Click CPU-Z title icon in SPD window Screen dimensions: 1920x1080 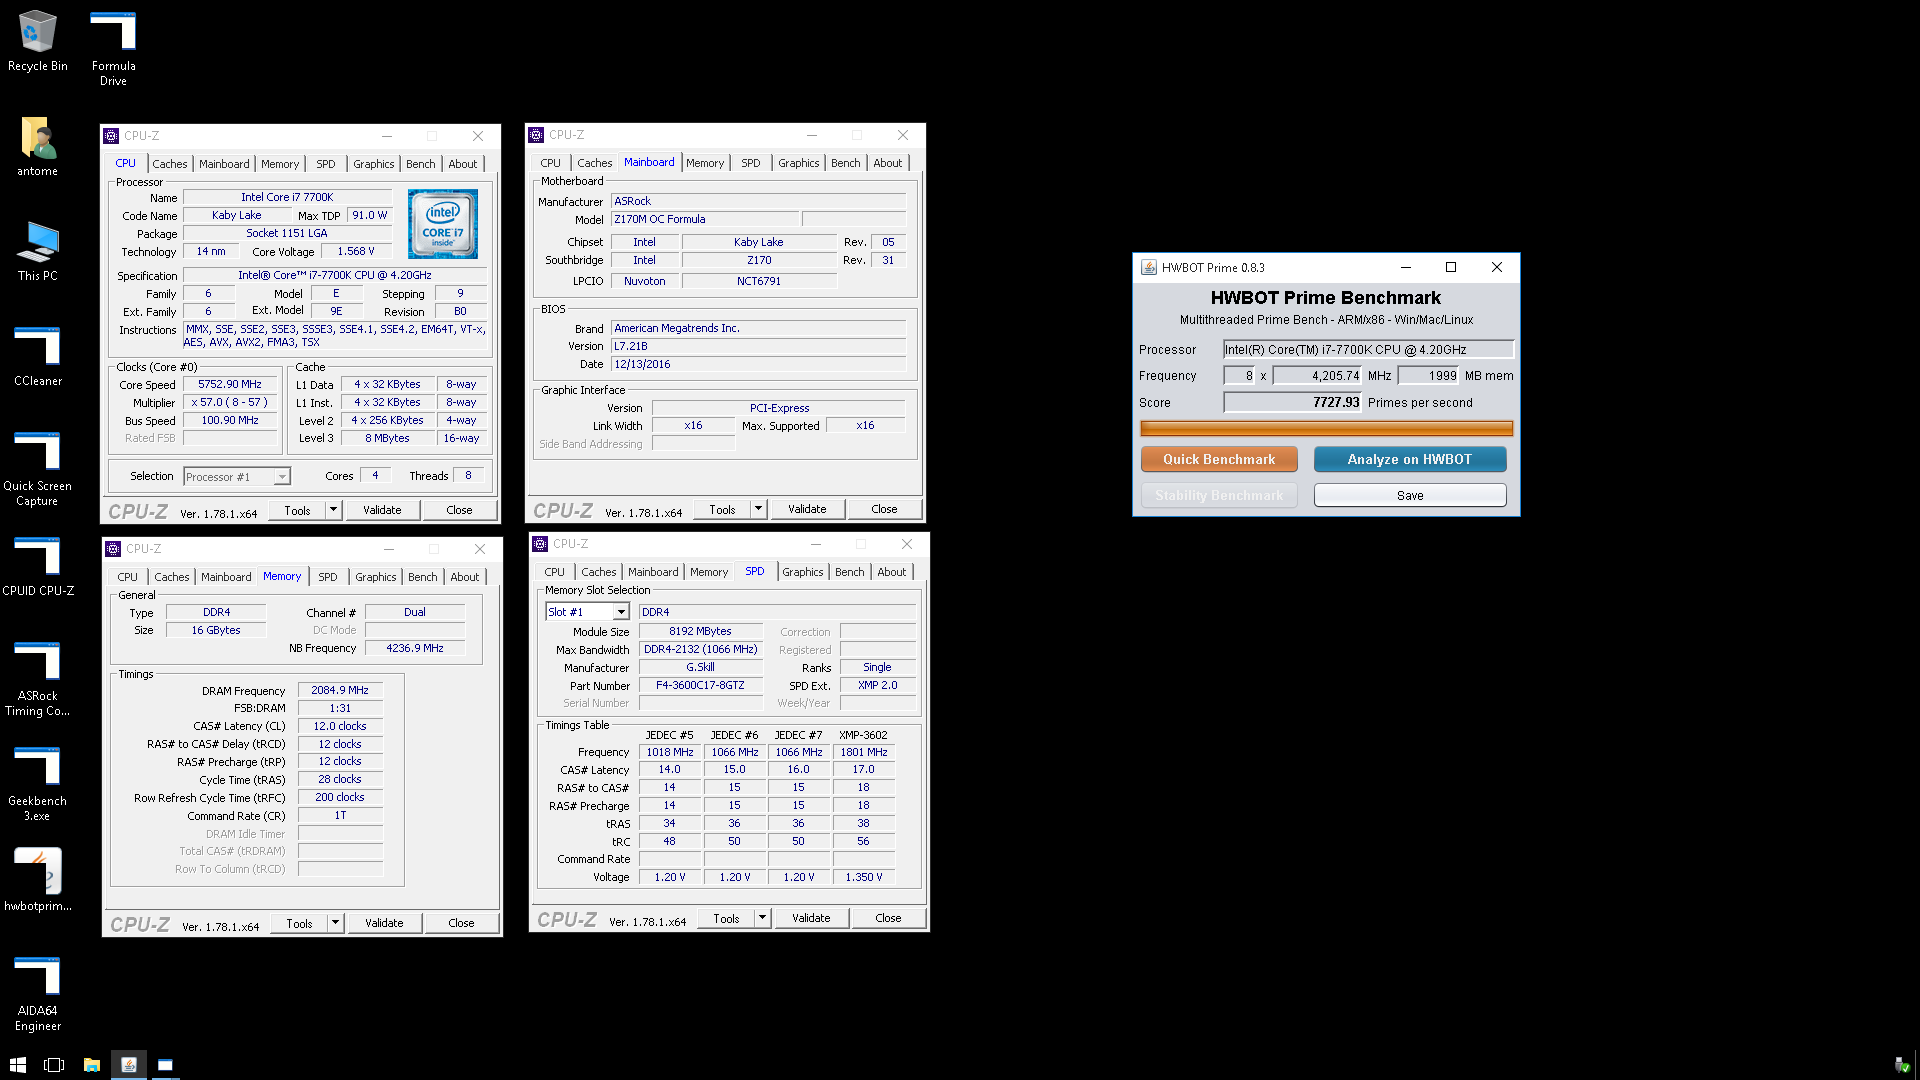pyautogui.click(x=540, y=544)
